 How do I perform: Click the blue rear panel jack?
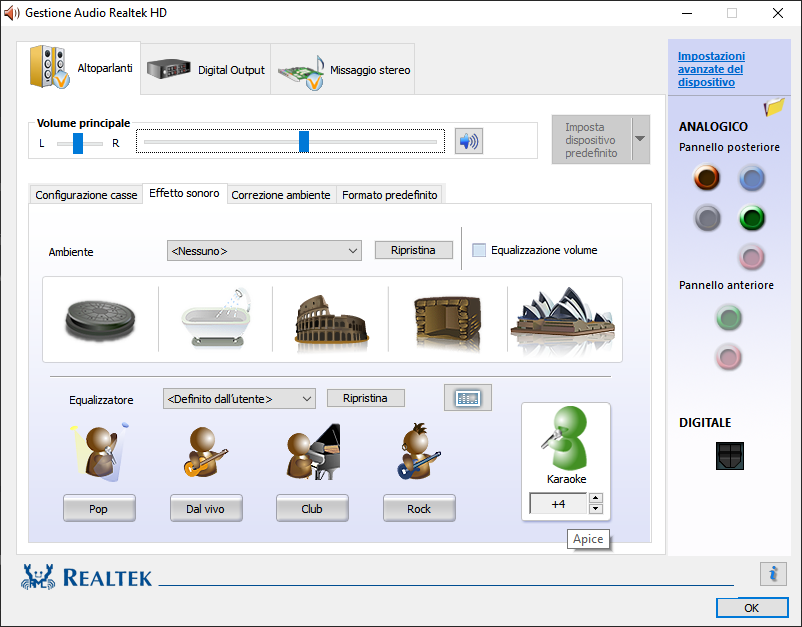pos(752,178)
